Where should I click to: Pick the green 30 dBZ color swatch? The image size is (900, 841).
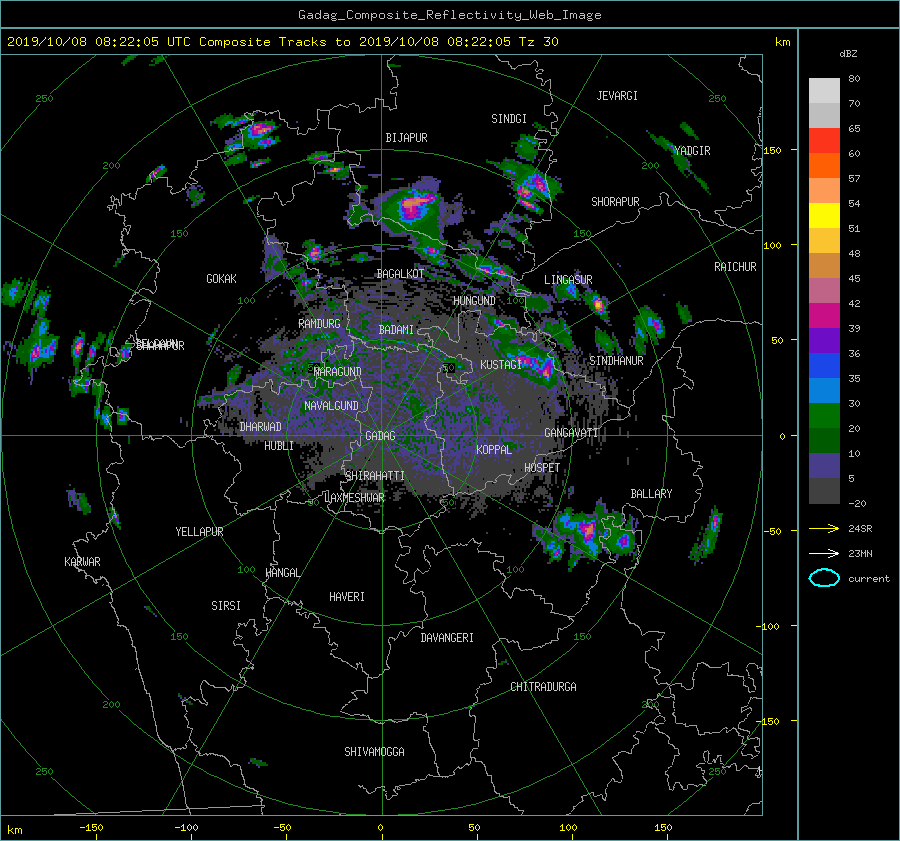point(824,415)
